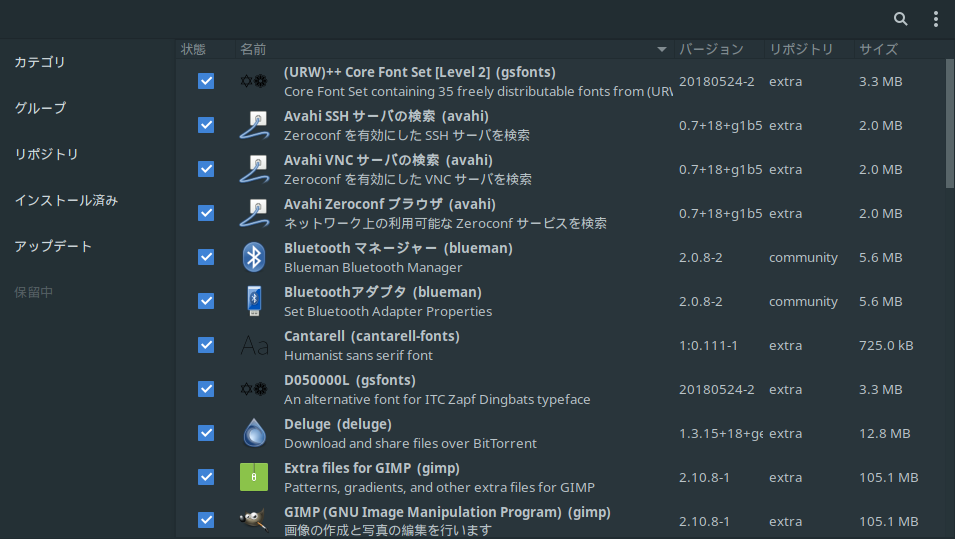The image size is (955, 539).
Task: Open the リポジトリ sidebar section
Action: click(46, 154)
